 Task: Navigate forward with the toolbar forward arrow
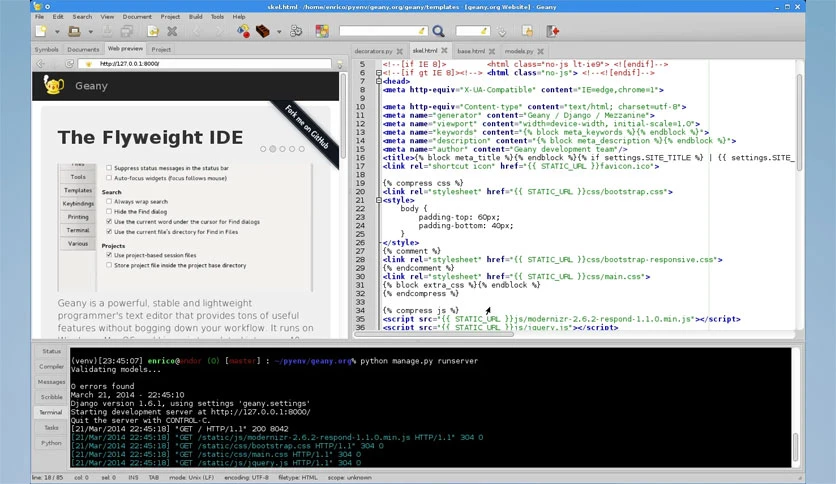219,31
